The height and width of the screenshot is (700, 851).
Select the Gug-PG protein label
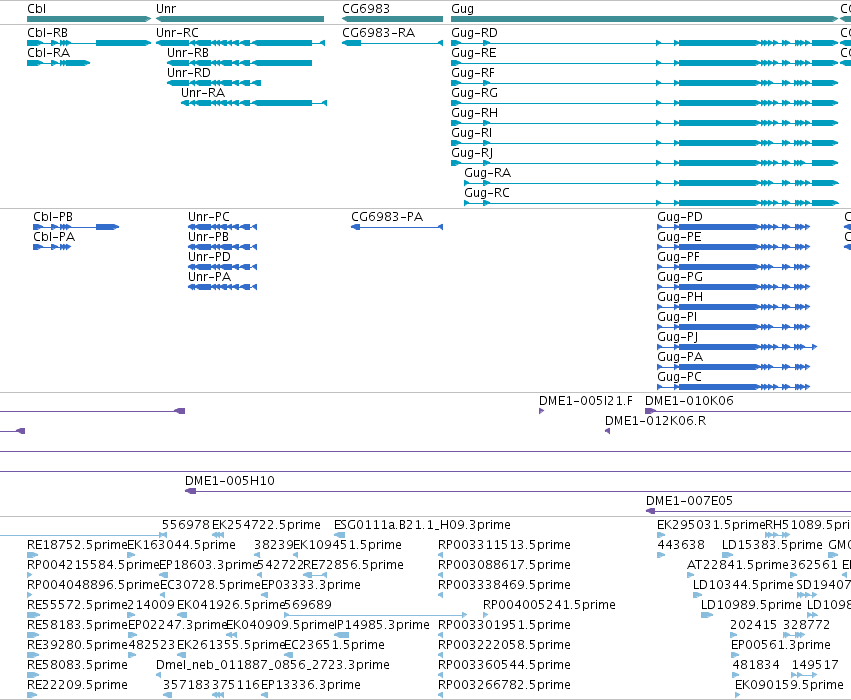click(680, 277)
